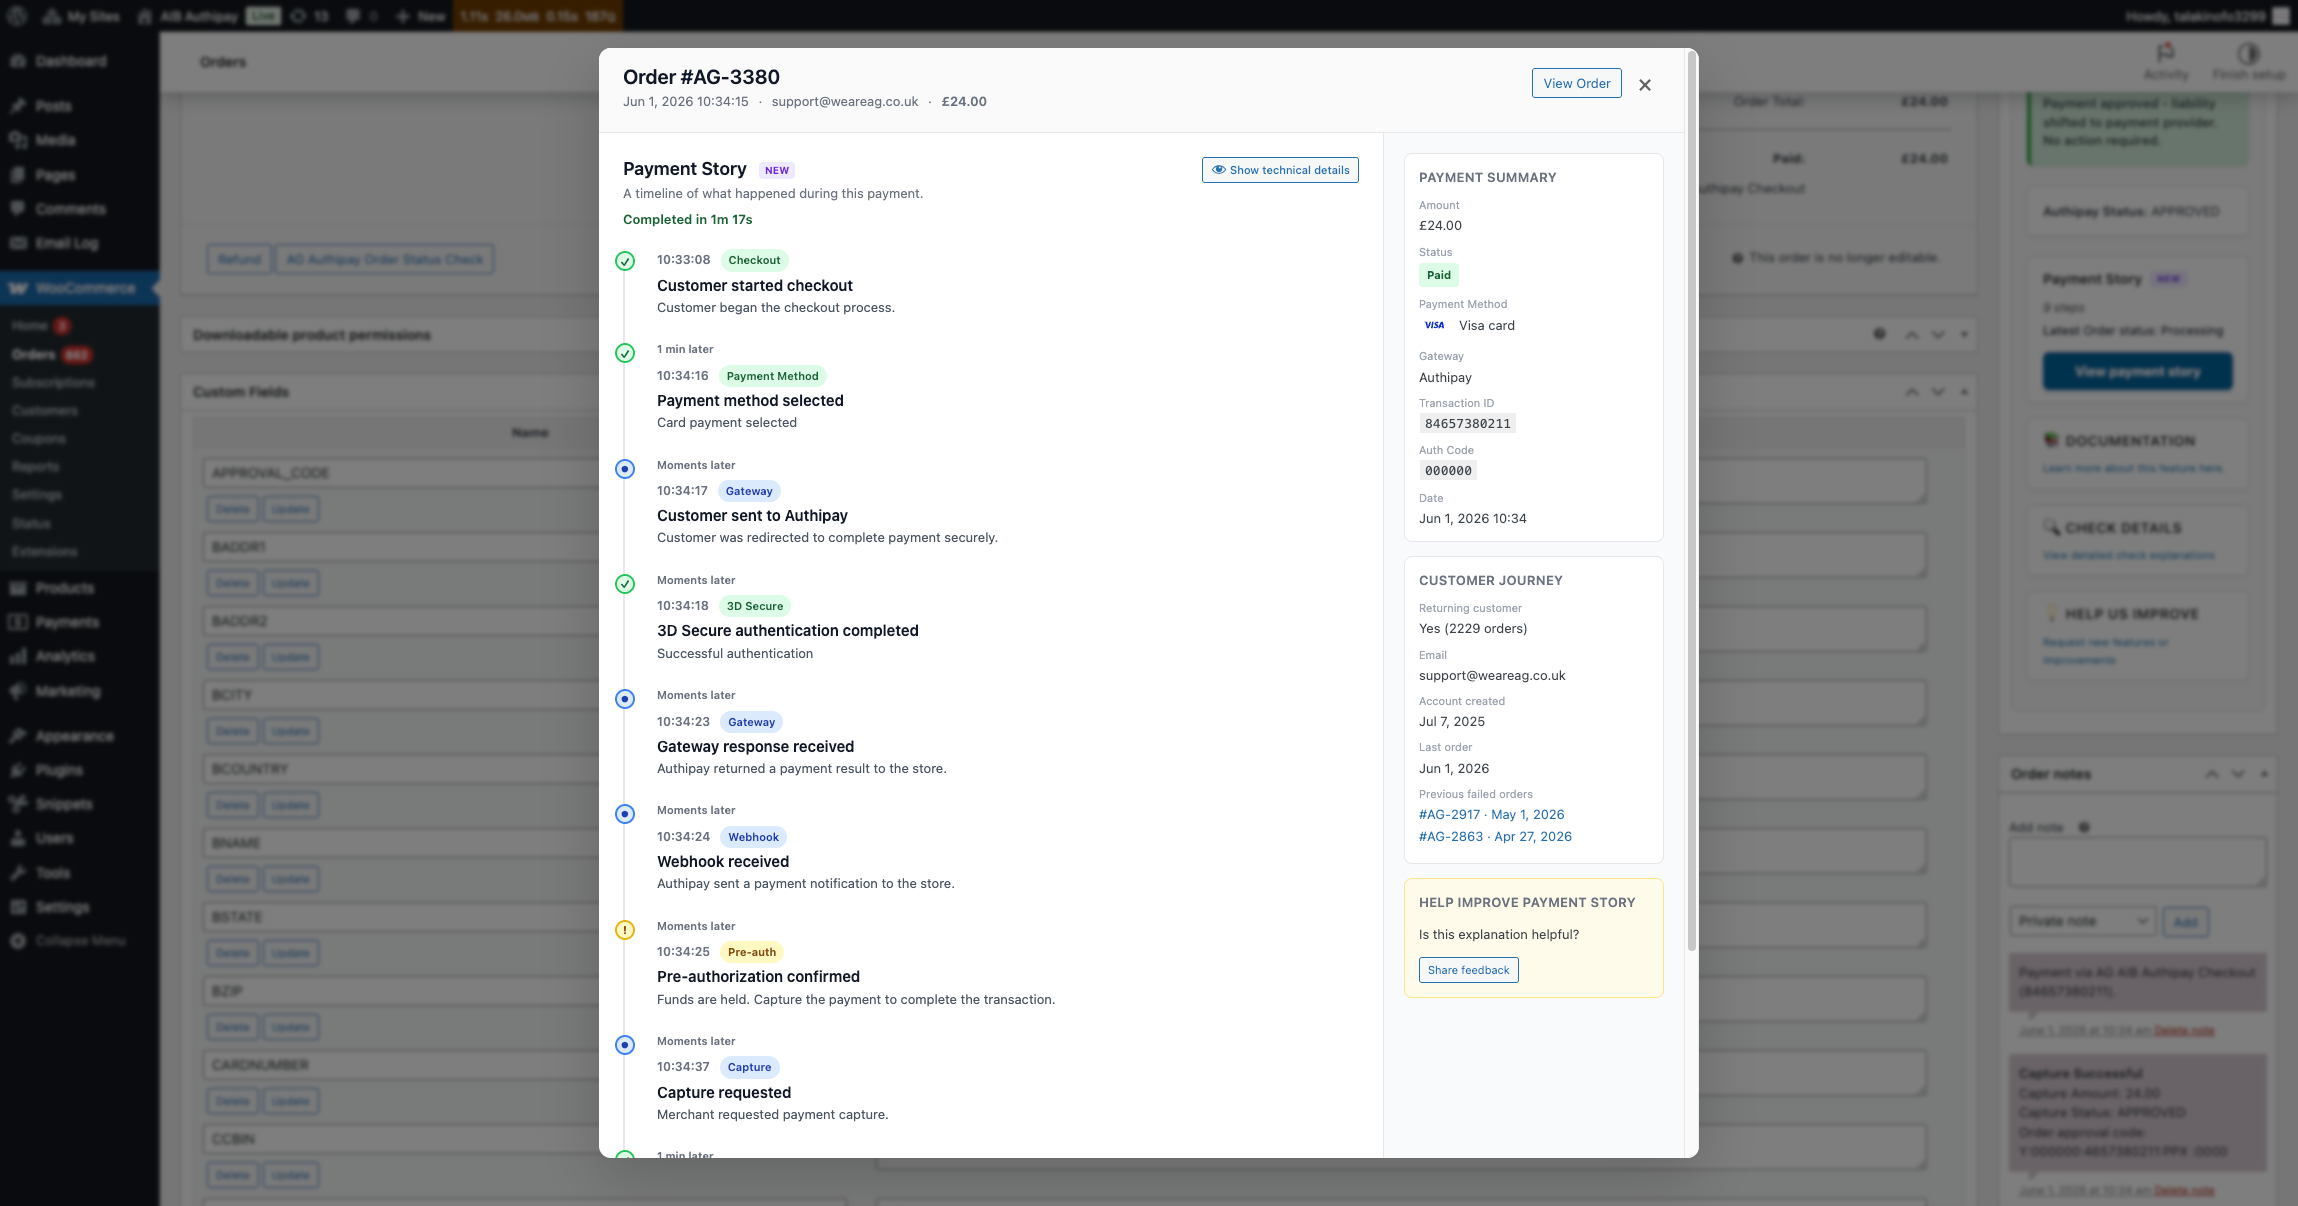The width and height of the screenshot is (2298, 1206).
Task: Click the Analytics icon in the WordPress sidebar
Action: click(18, 656)
